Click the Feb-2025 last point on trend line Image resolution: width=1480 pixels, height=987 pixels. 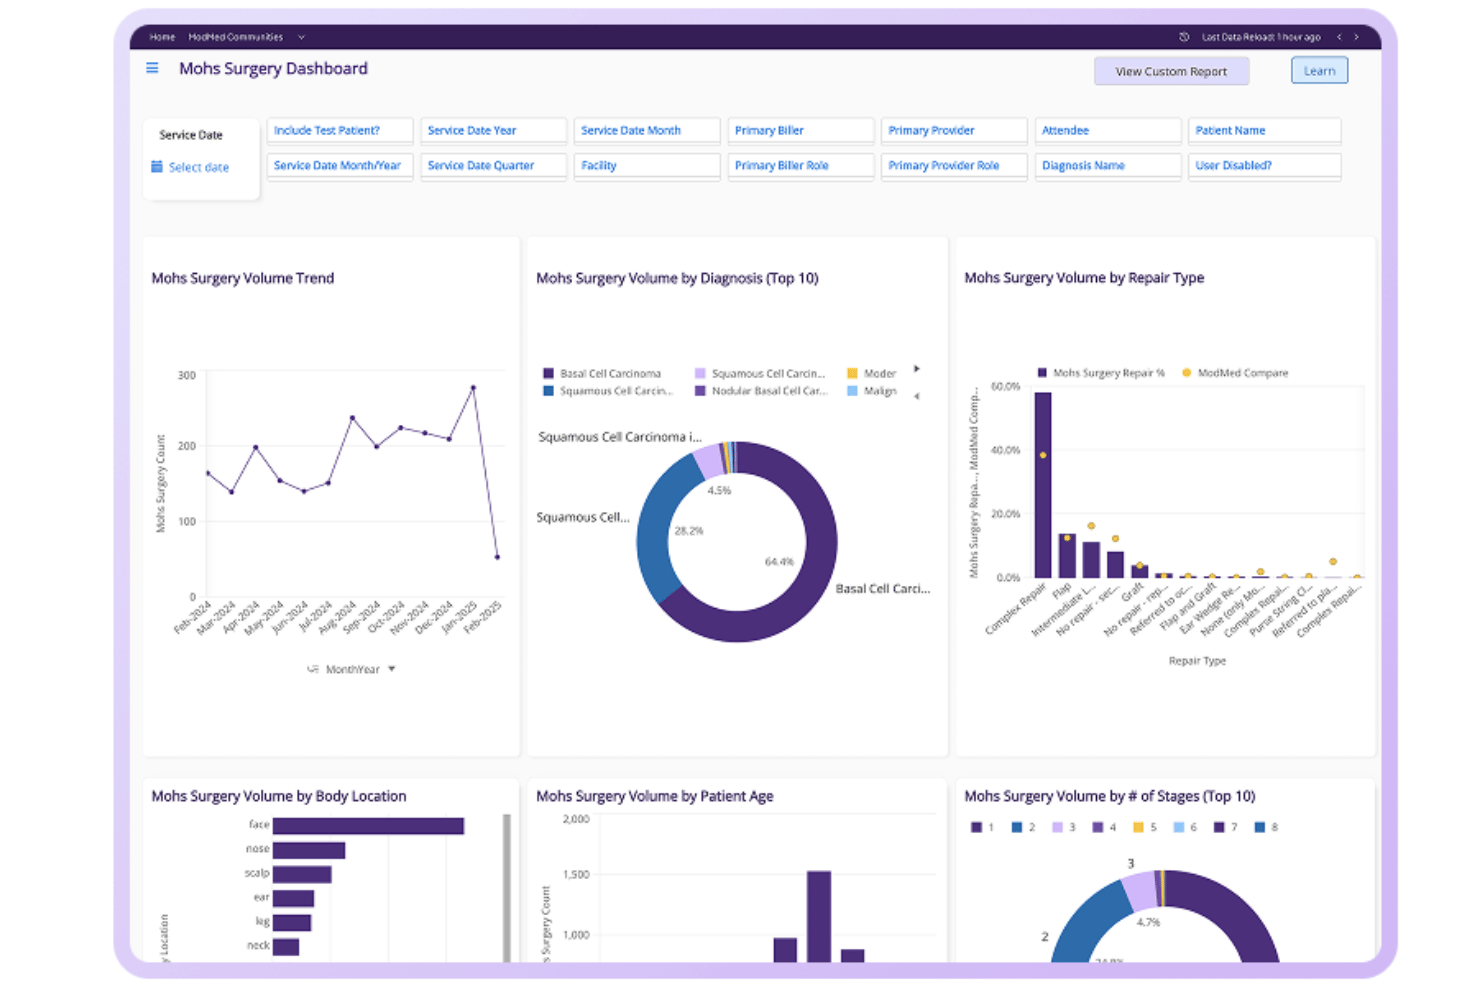click(x=497, y=557)
